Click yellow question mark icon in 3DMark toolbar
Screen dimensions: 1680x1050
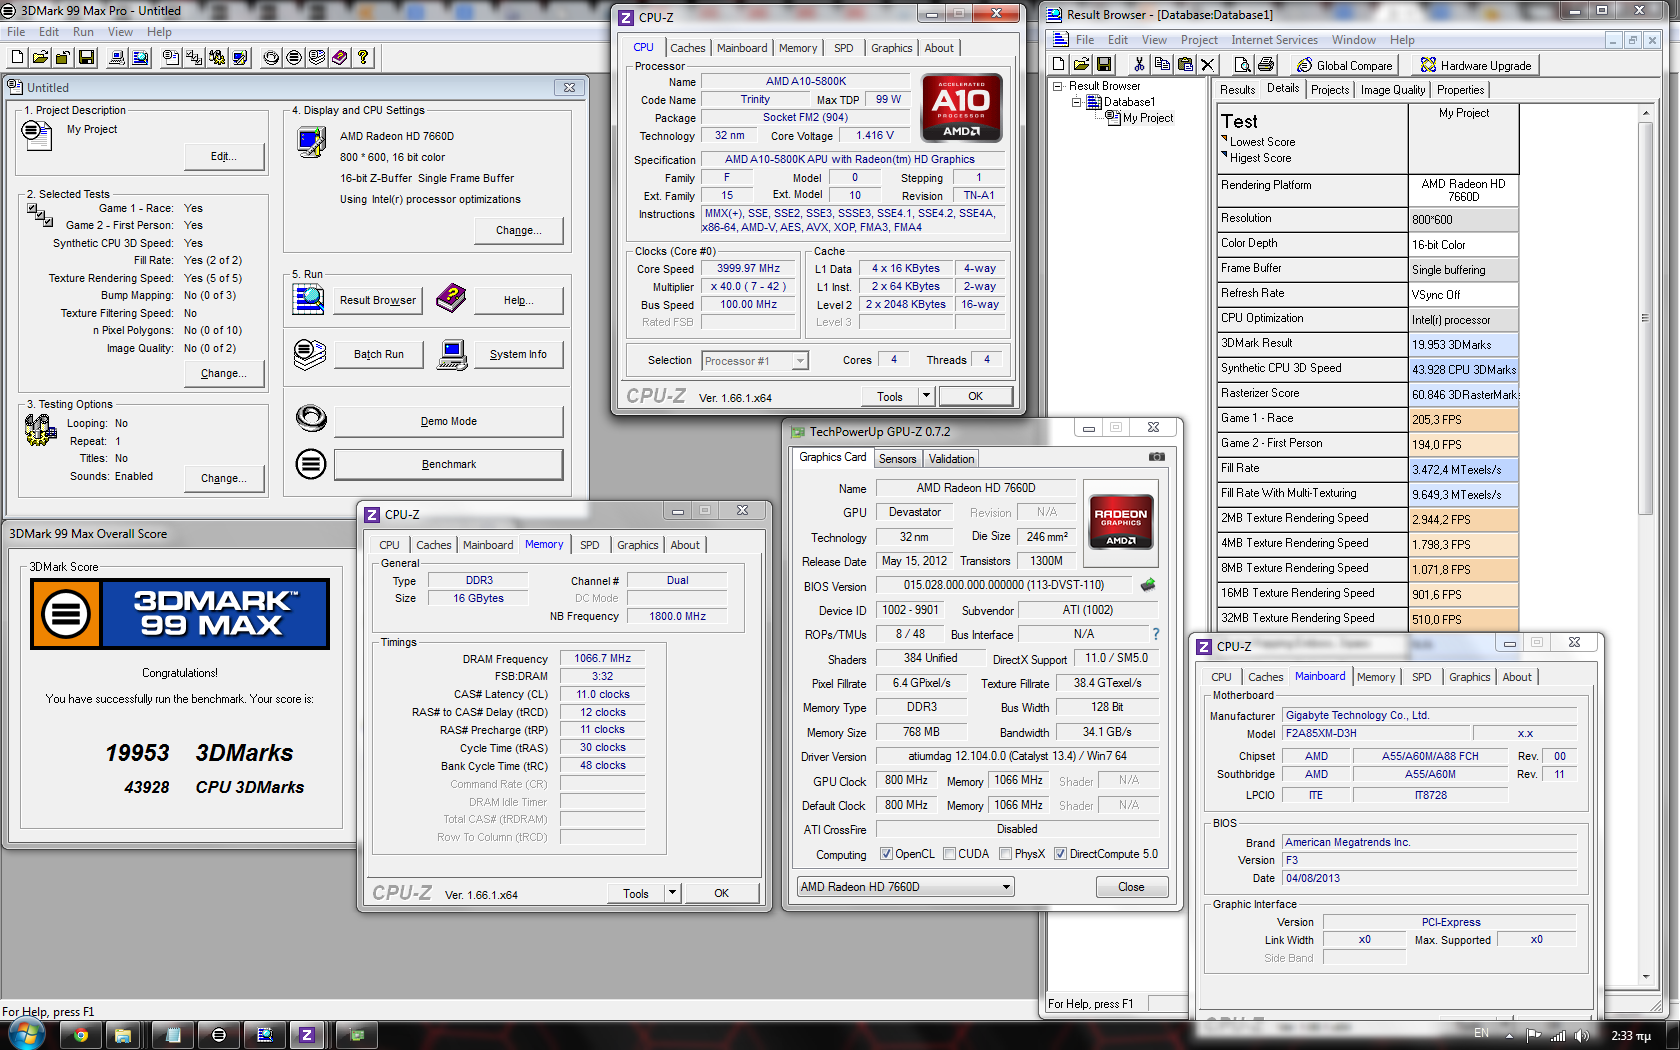tap(363, 57)
